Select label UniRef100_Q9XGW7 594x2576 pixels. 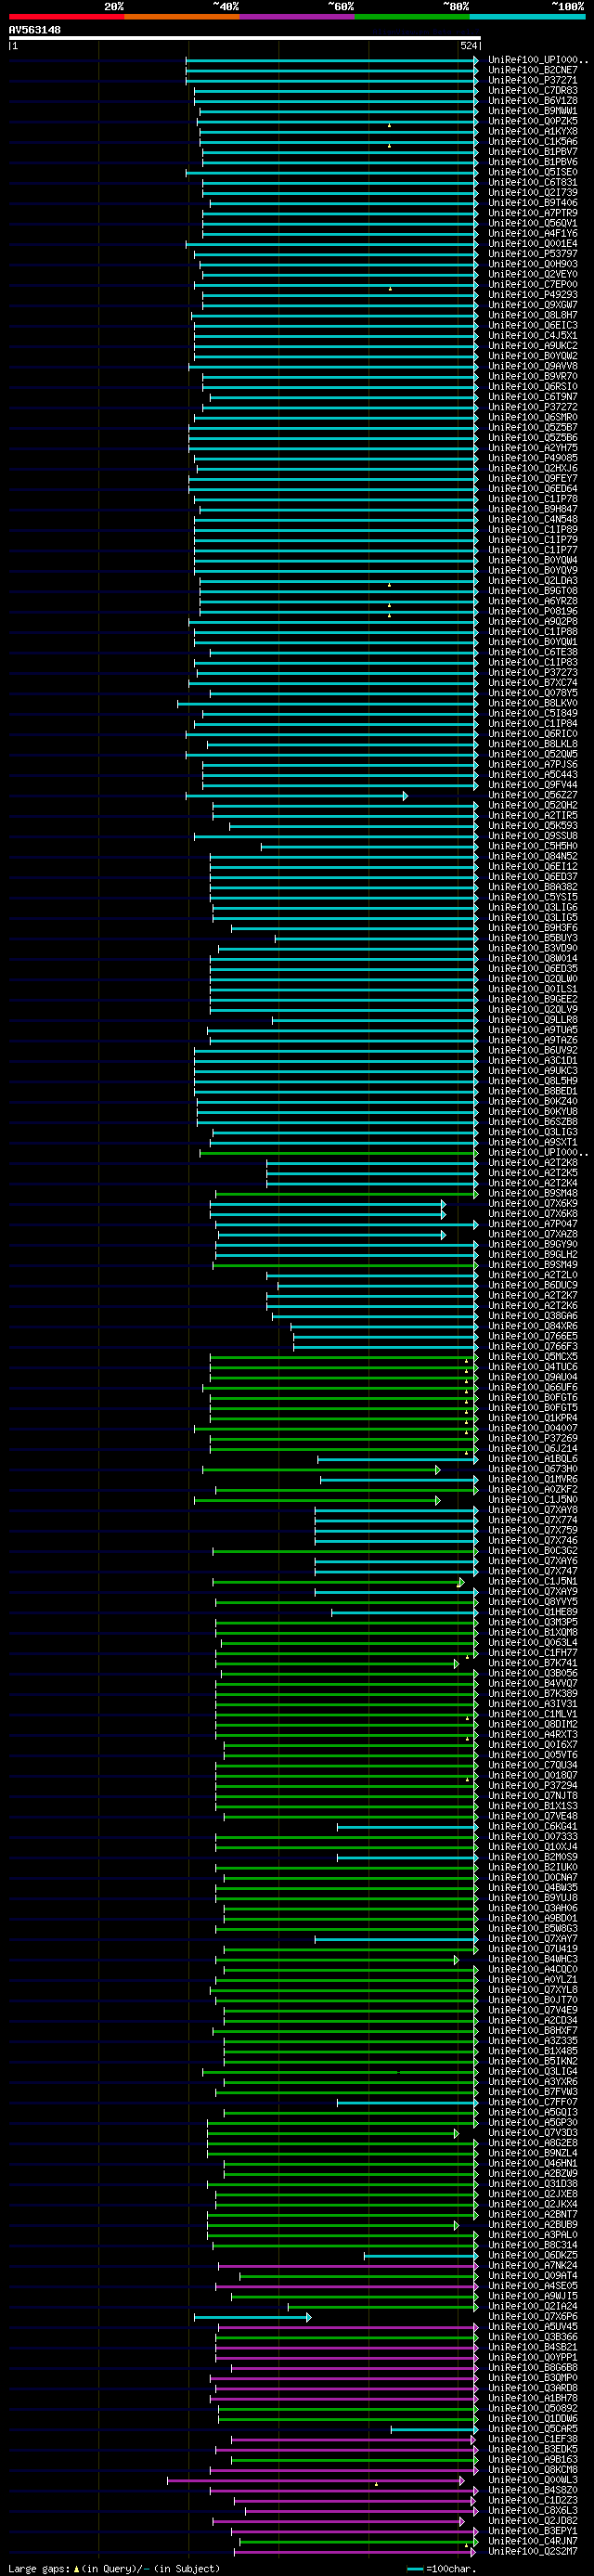[x=532, y=305]
